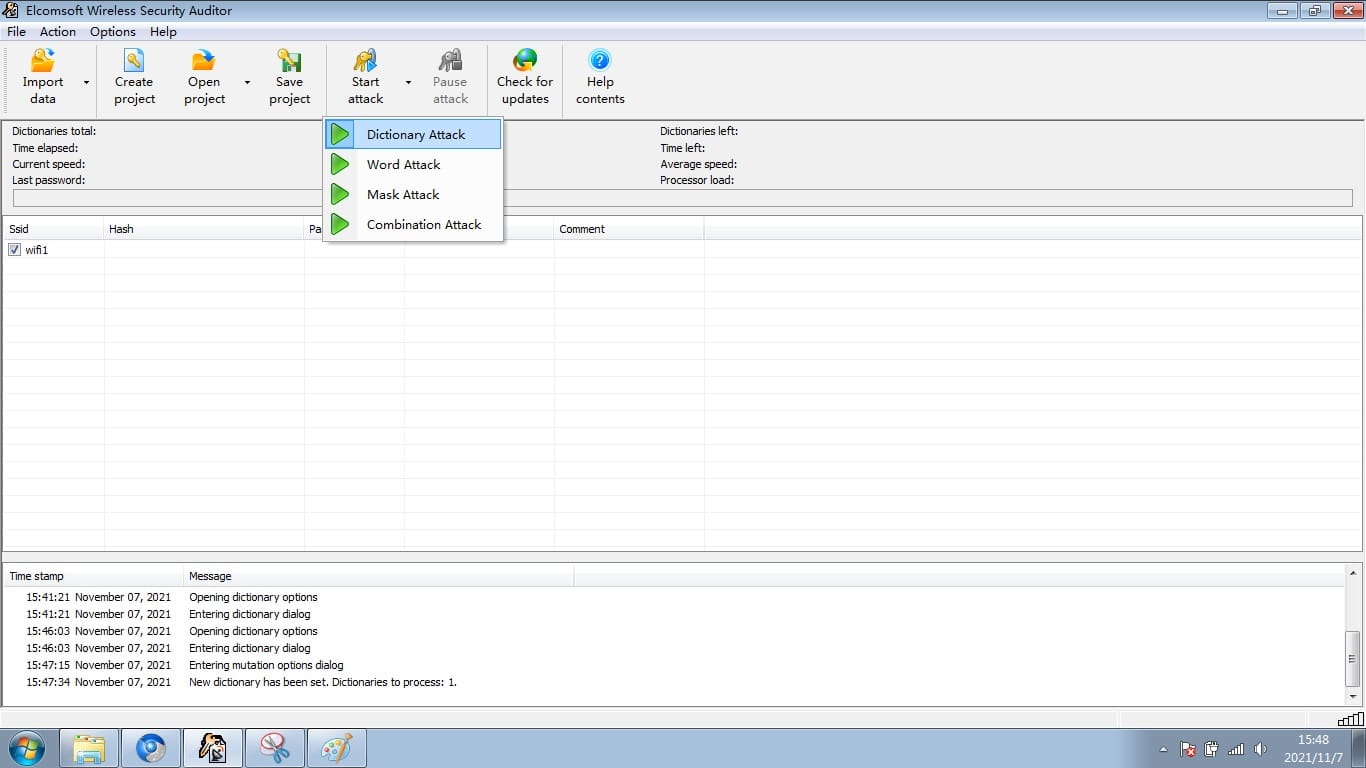The height and width of the screenshot is (768, 1366).
Task: Expand the Open project dropdown arrow
Action: [247, 82]
